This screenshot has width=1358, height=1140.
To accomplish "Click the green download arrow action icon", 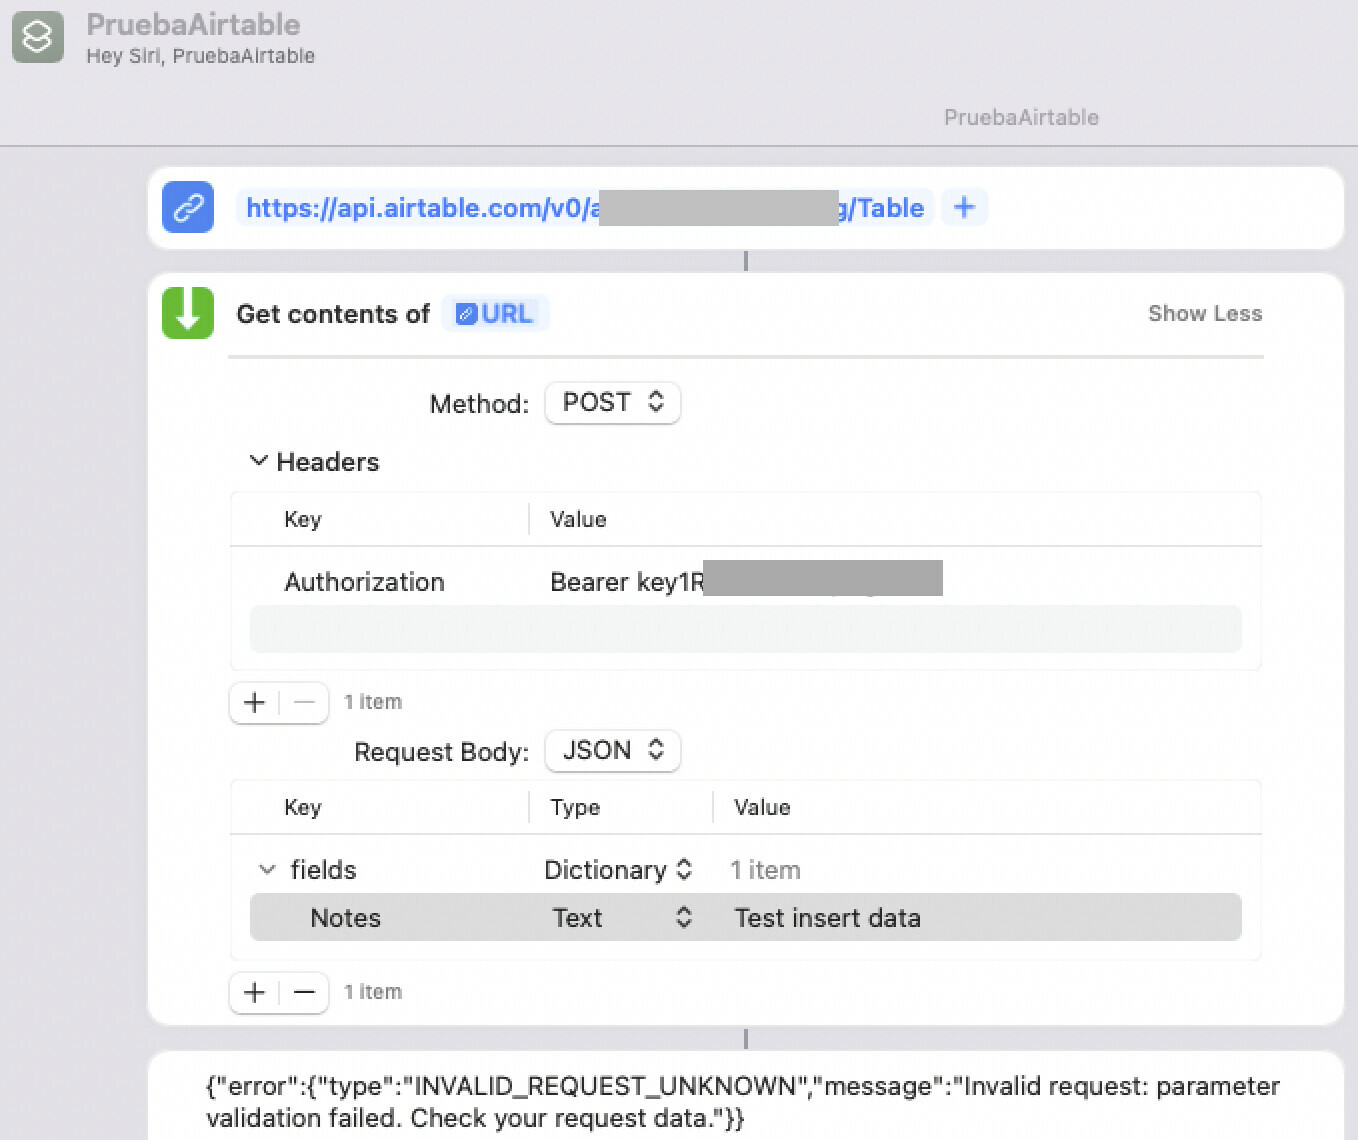I will pyautogui.click(x=188, y=313).
